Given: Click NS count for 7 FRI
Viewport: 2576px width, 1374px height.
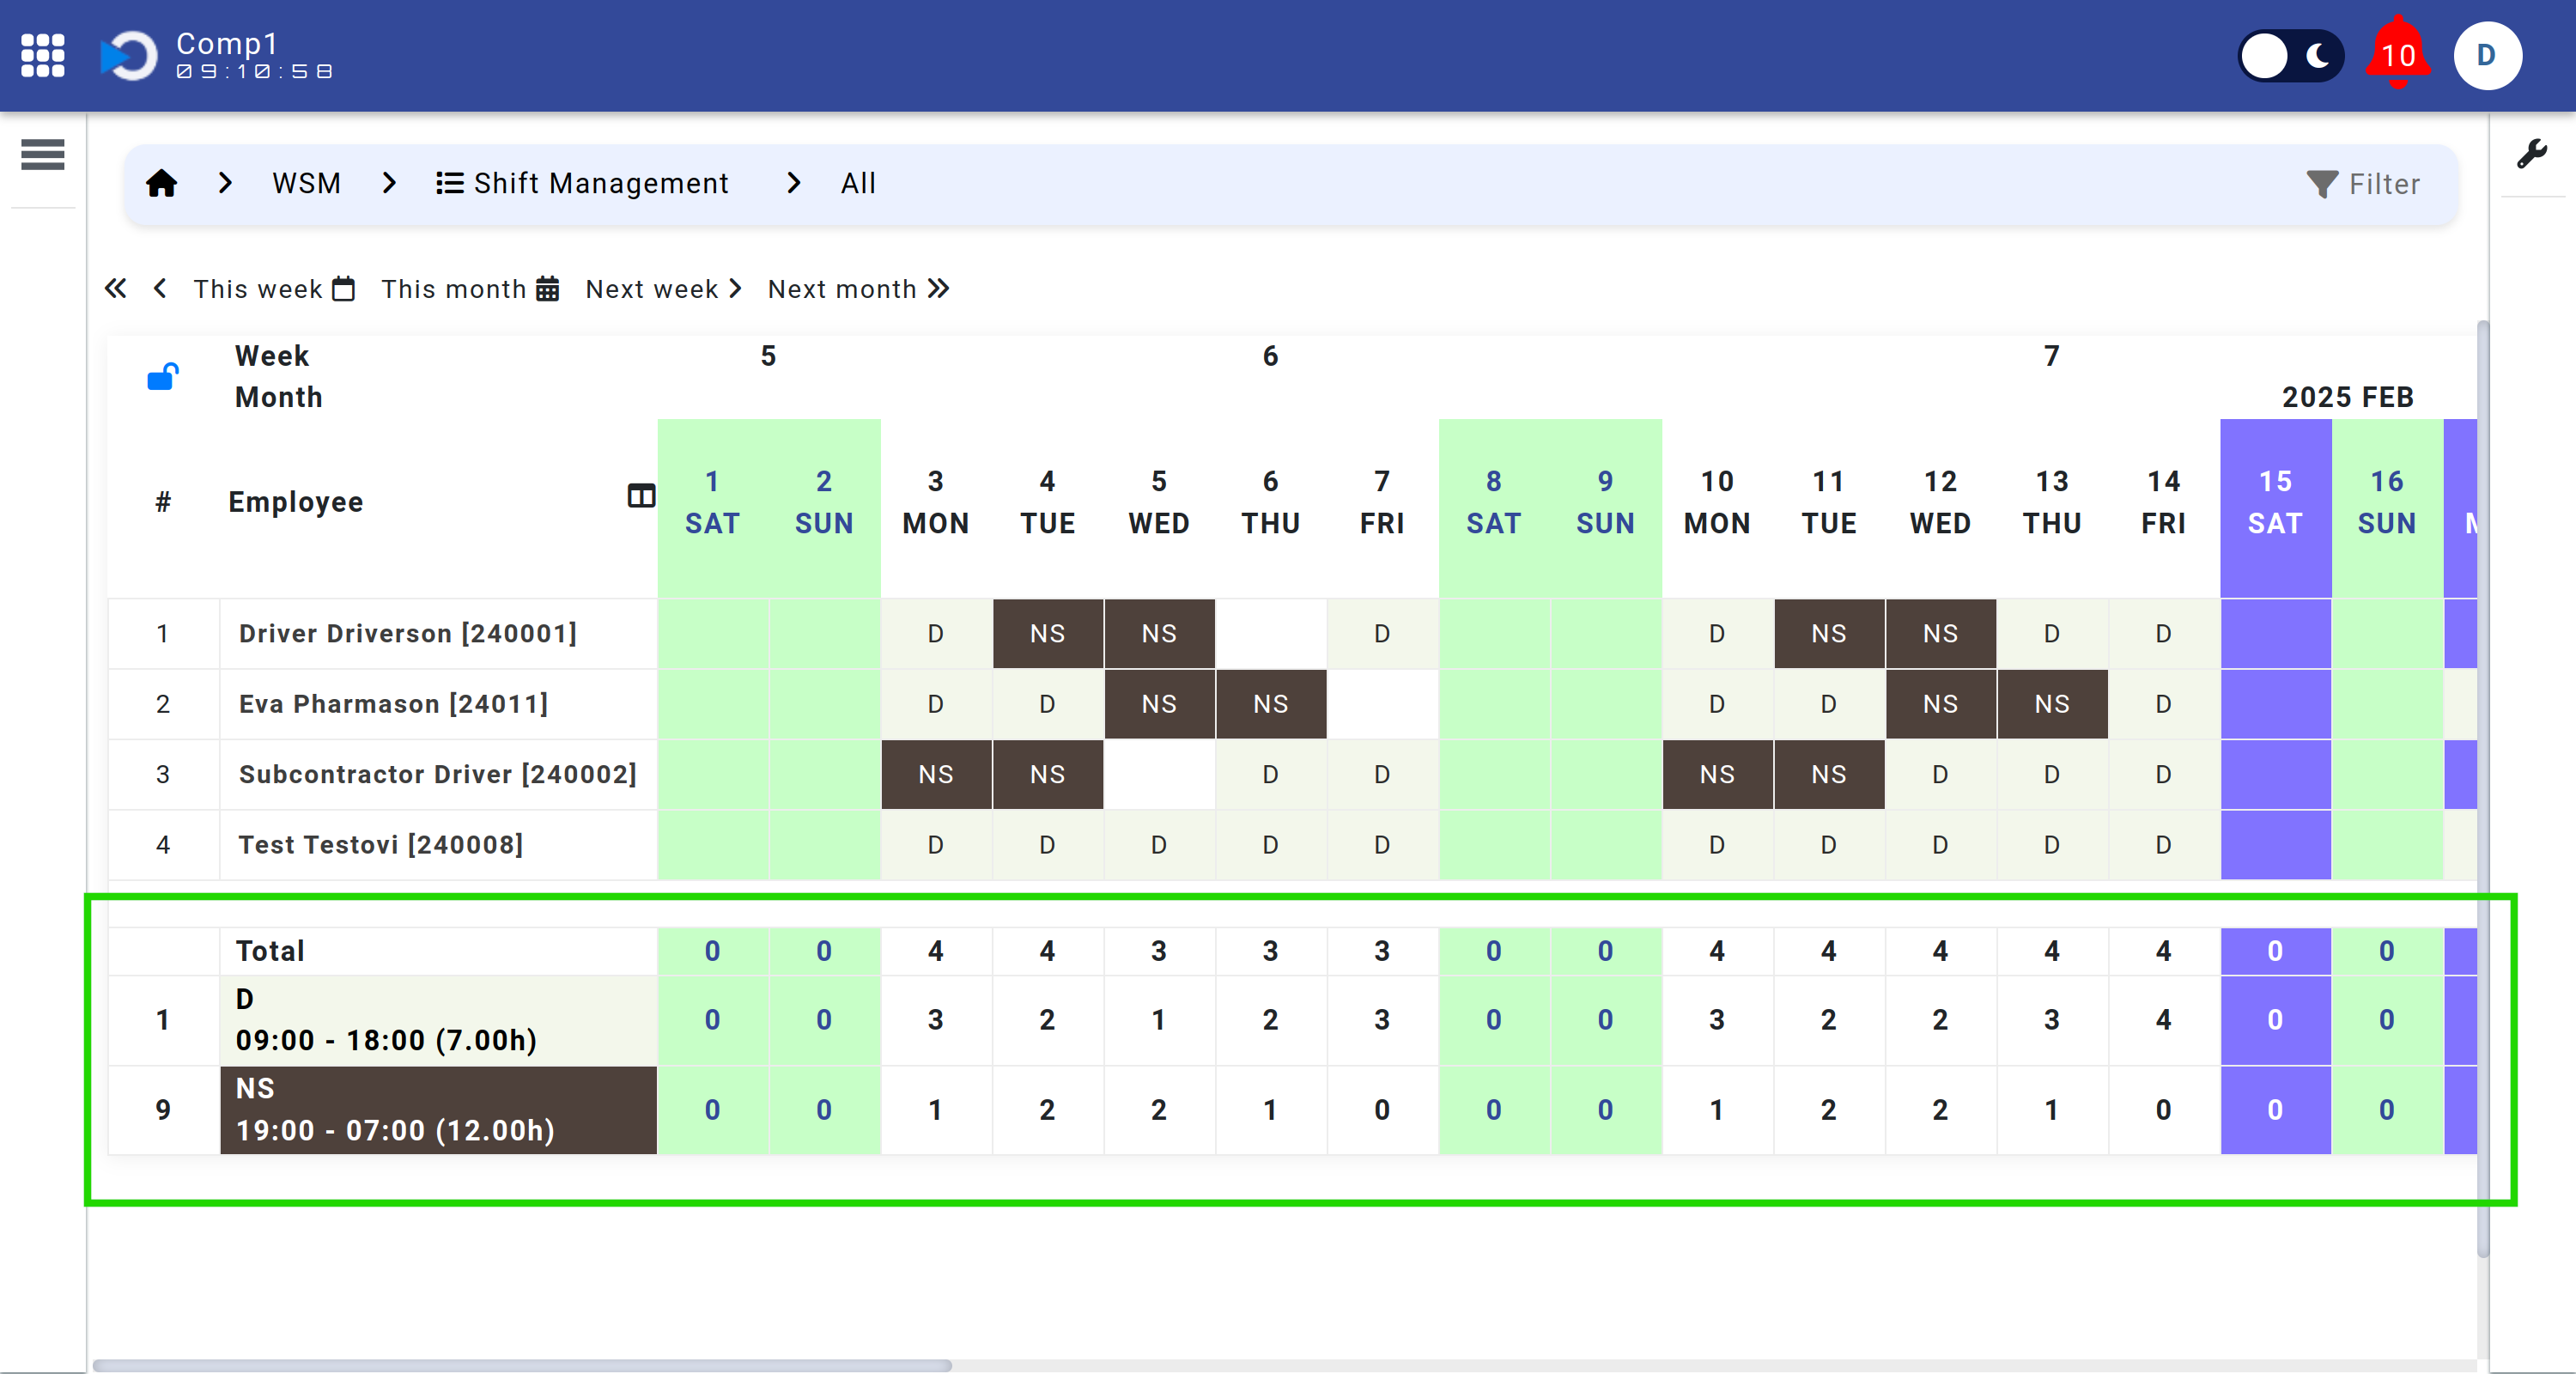Looking at the screenshot, I should coord(1382,1110).
